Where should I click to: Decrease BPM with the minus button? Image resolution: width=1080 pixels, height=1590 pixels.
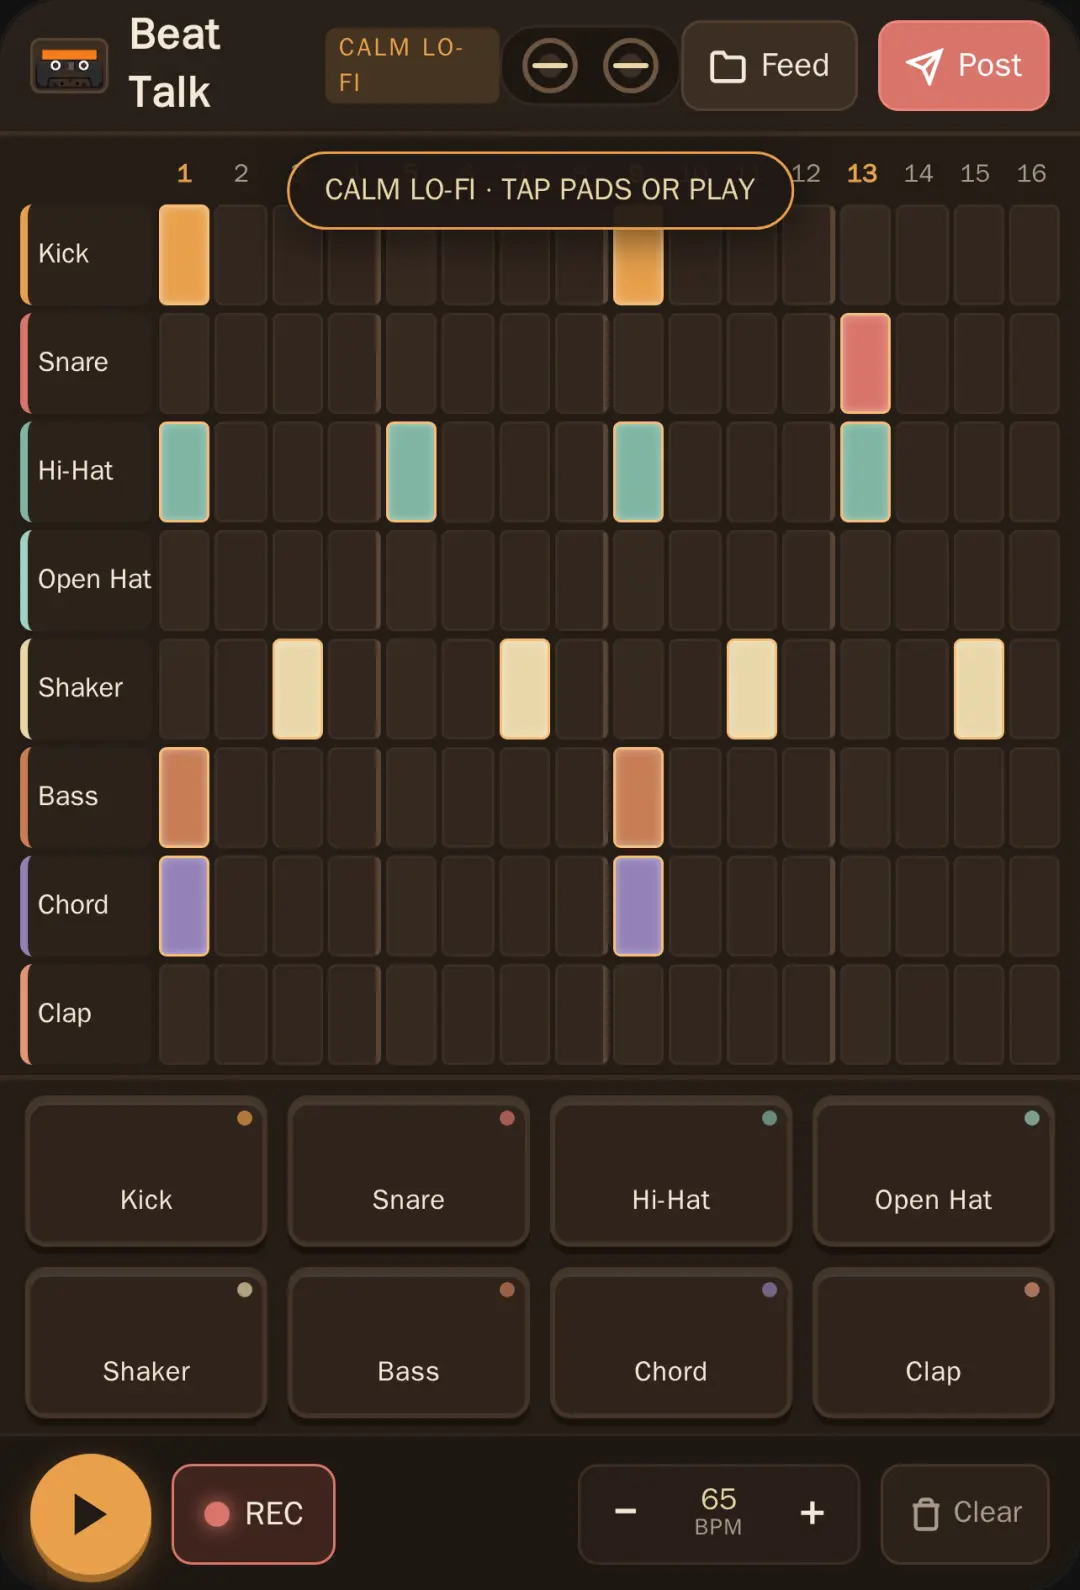[x=626, y=1512]
